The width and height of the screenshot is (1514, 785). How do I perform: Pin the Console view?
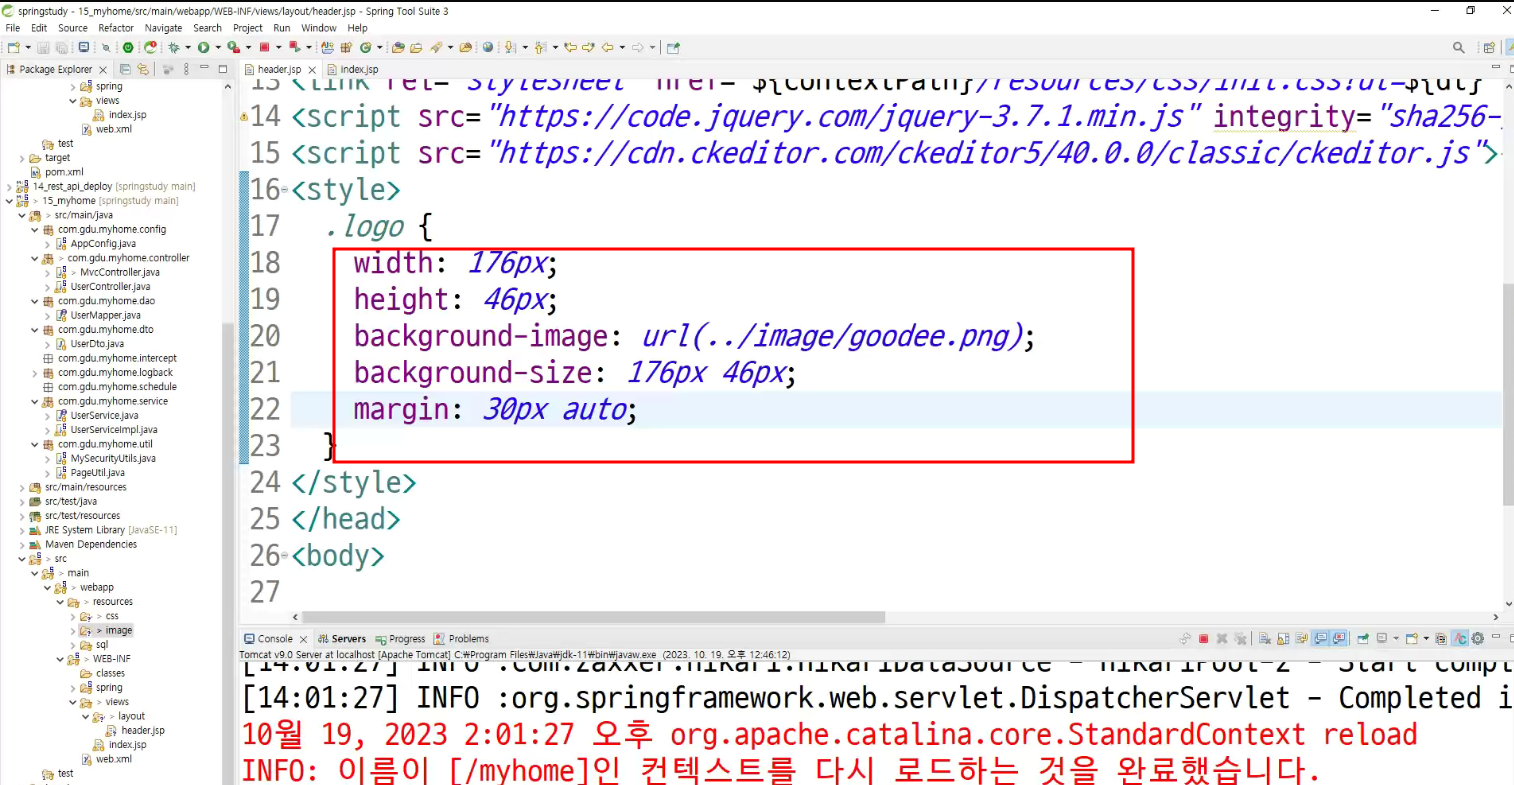point(1362,638)
